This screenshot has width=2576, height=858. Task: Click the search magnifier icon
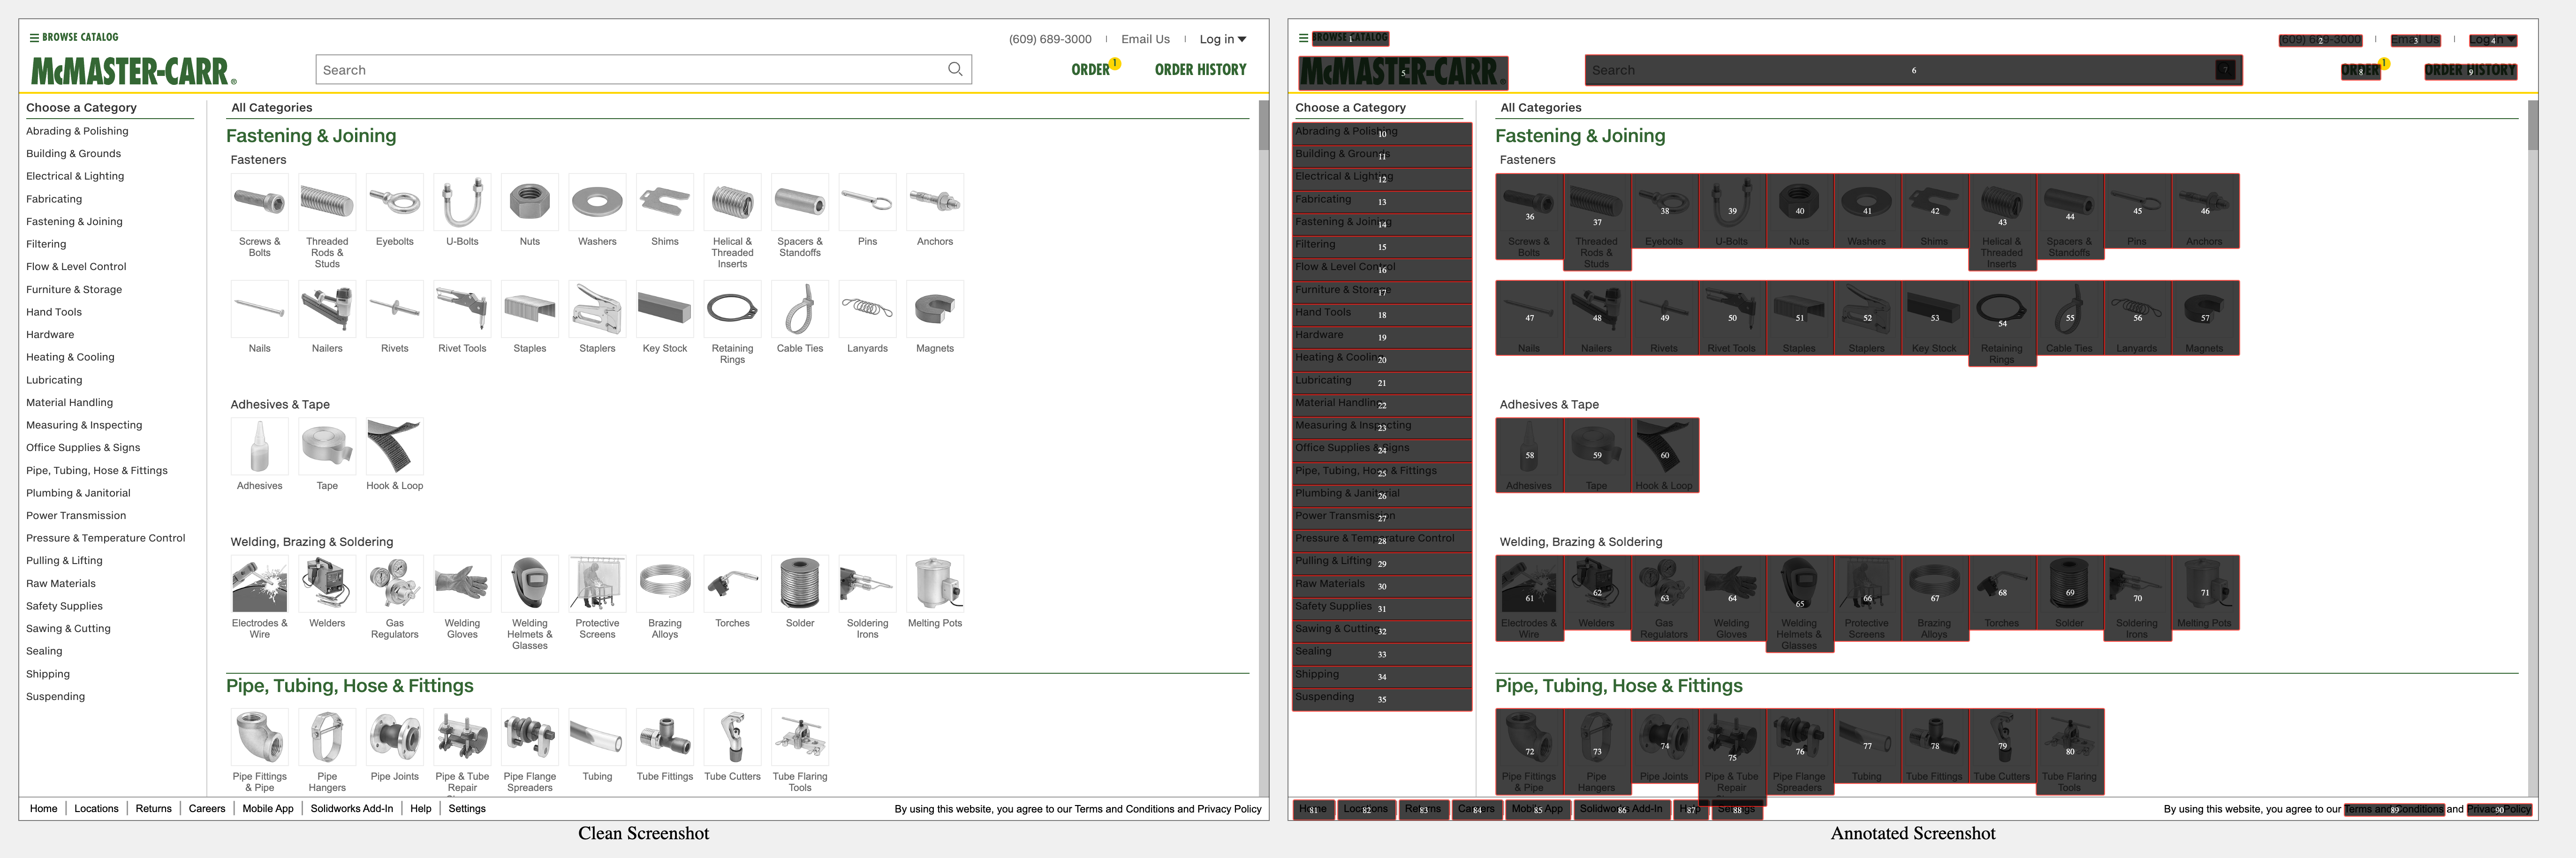tap(955, 69)
